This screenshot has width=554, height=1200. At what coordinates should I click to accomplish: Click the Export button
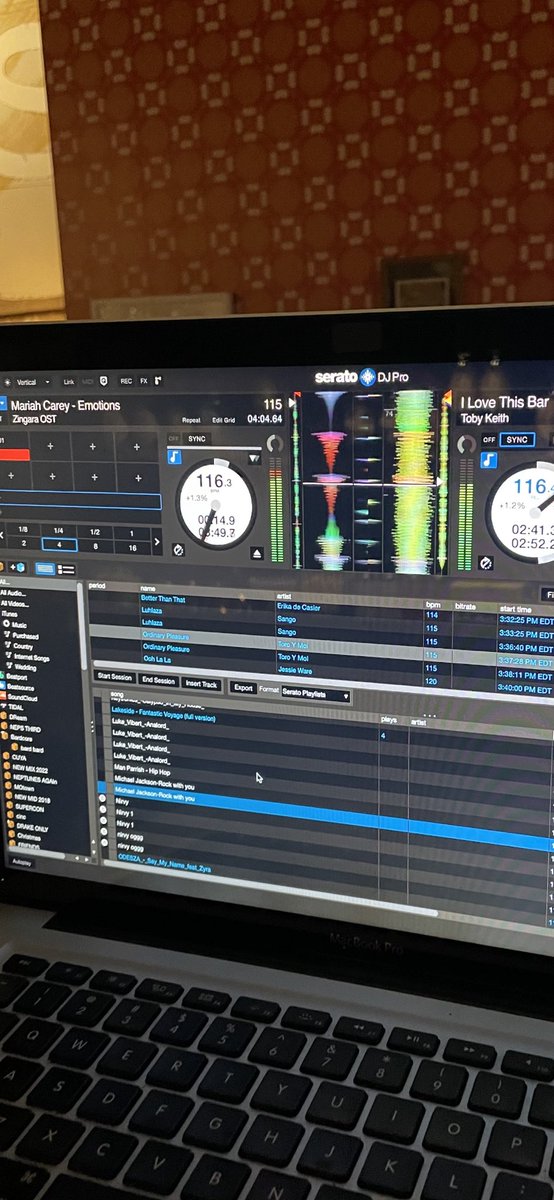pyautogui.click(x=243, y=687)
